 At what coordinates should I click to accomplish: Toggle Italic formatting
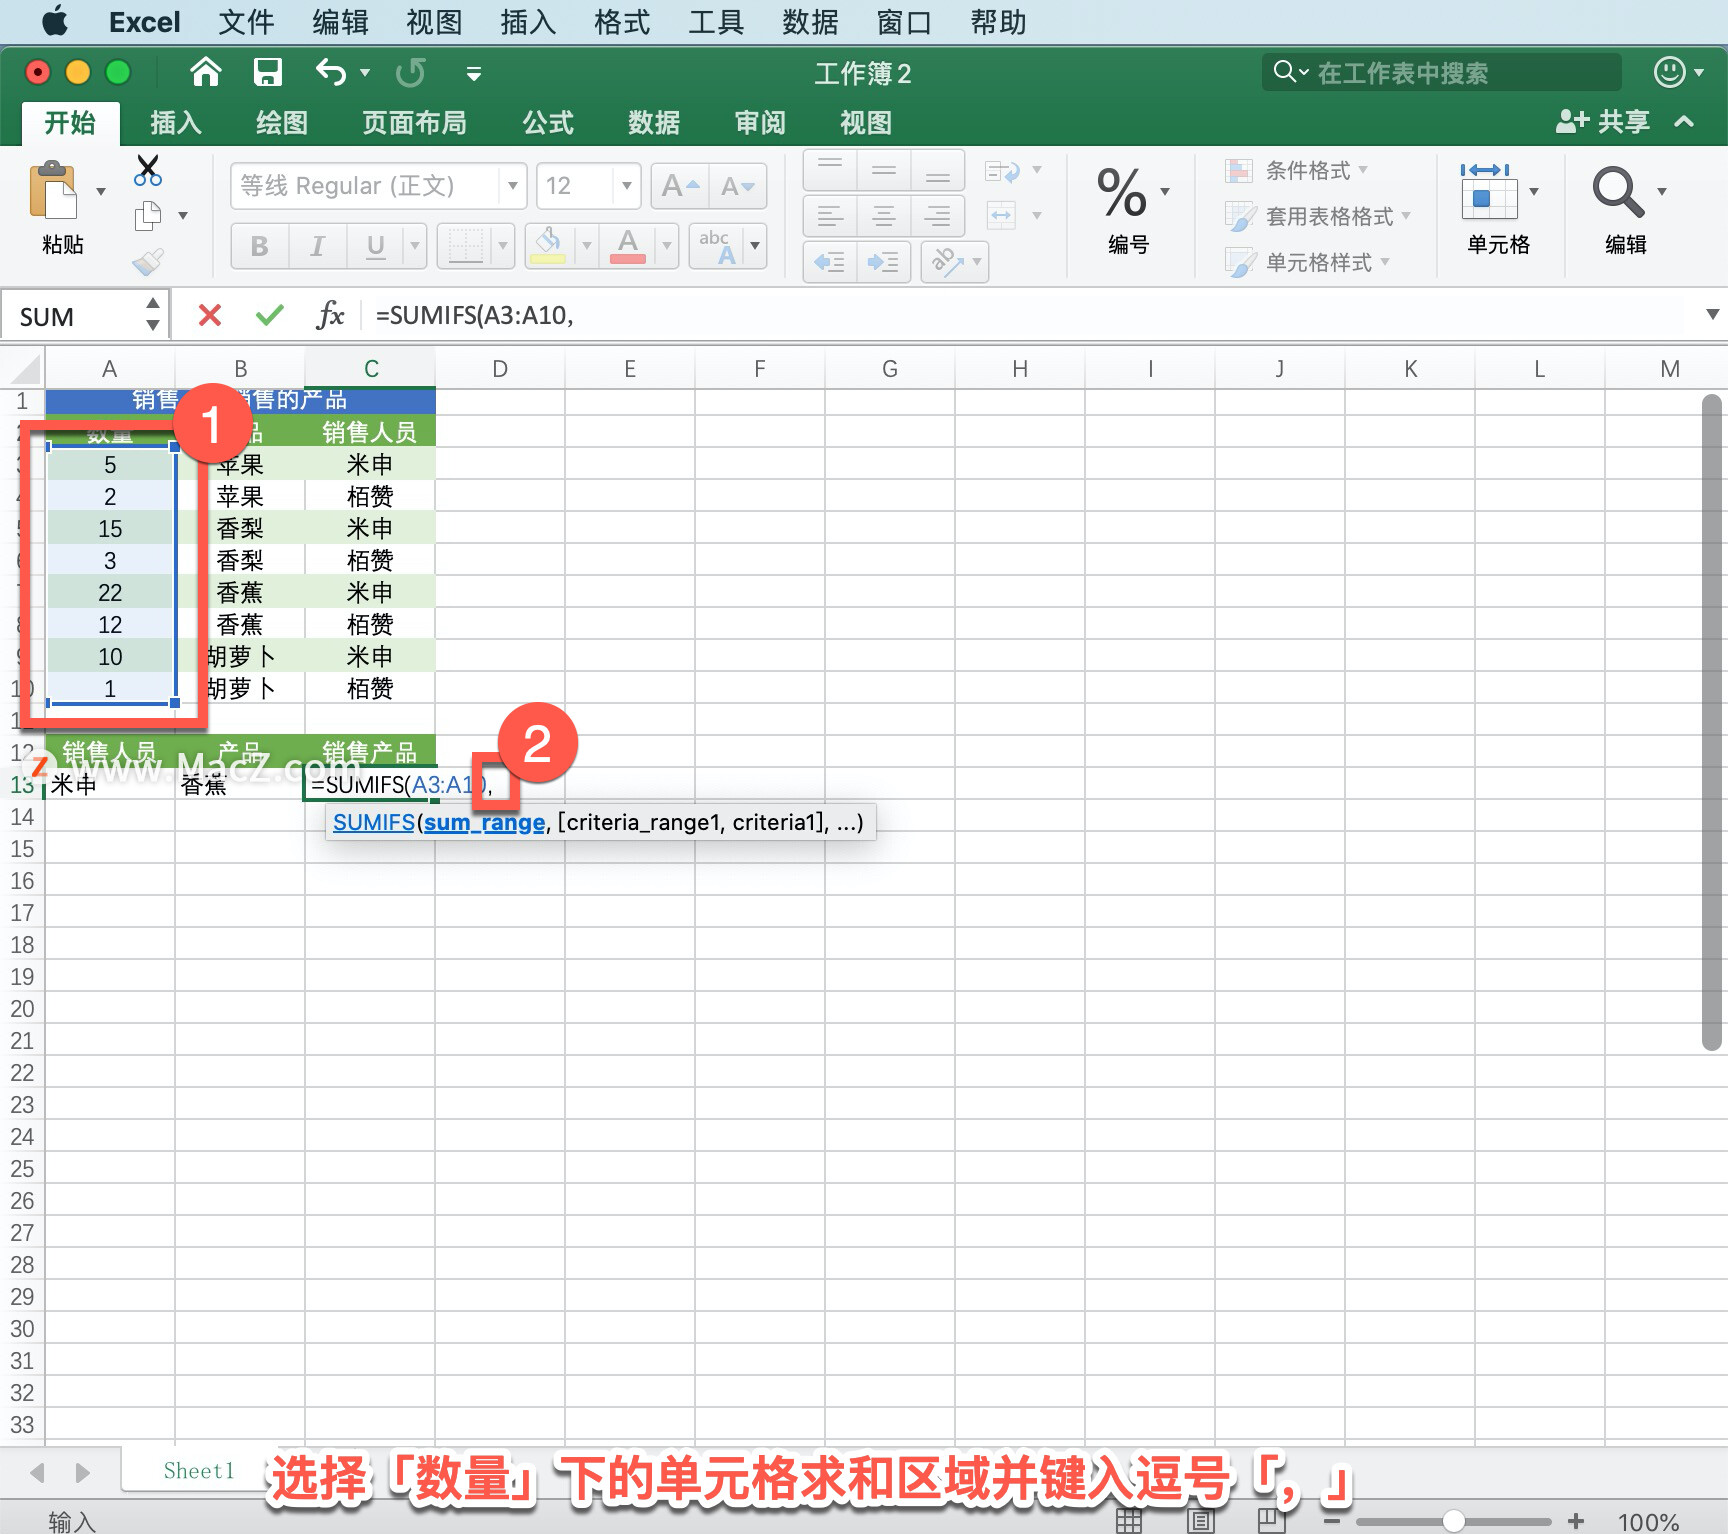(x=318, y=246)
